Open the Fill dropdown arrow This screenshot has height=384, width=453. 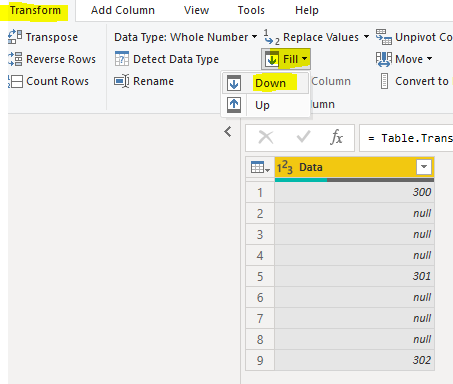coord(304,59)
